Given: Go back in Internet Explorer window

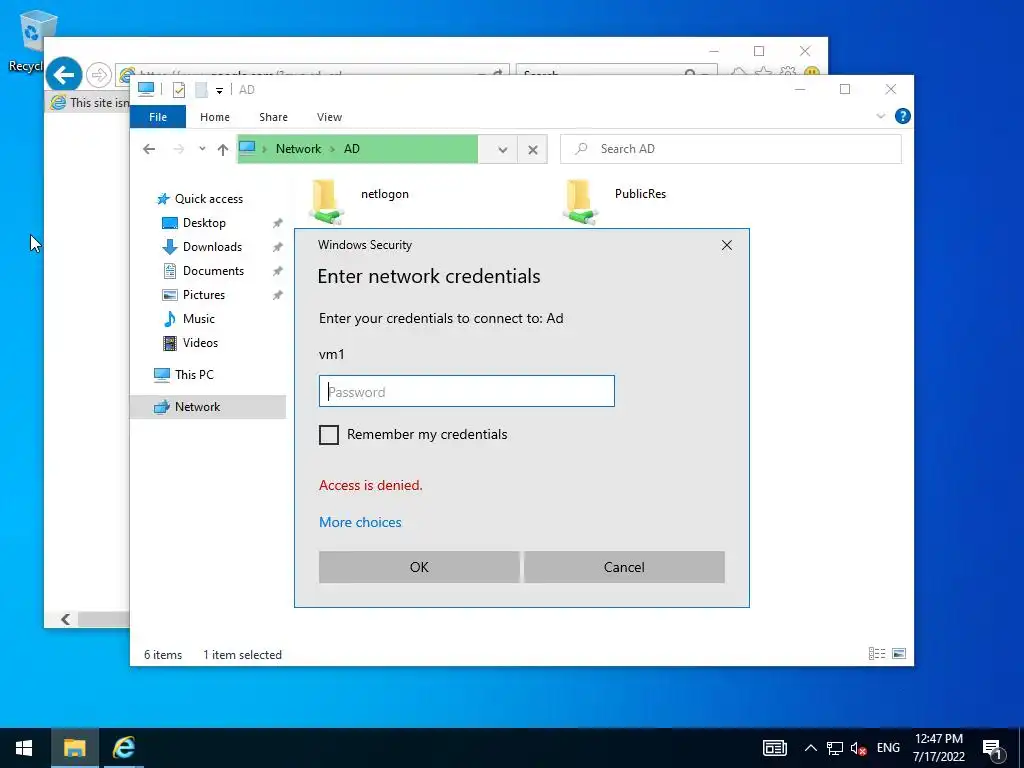Looking at the screenshot, I should 64,74.
